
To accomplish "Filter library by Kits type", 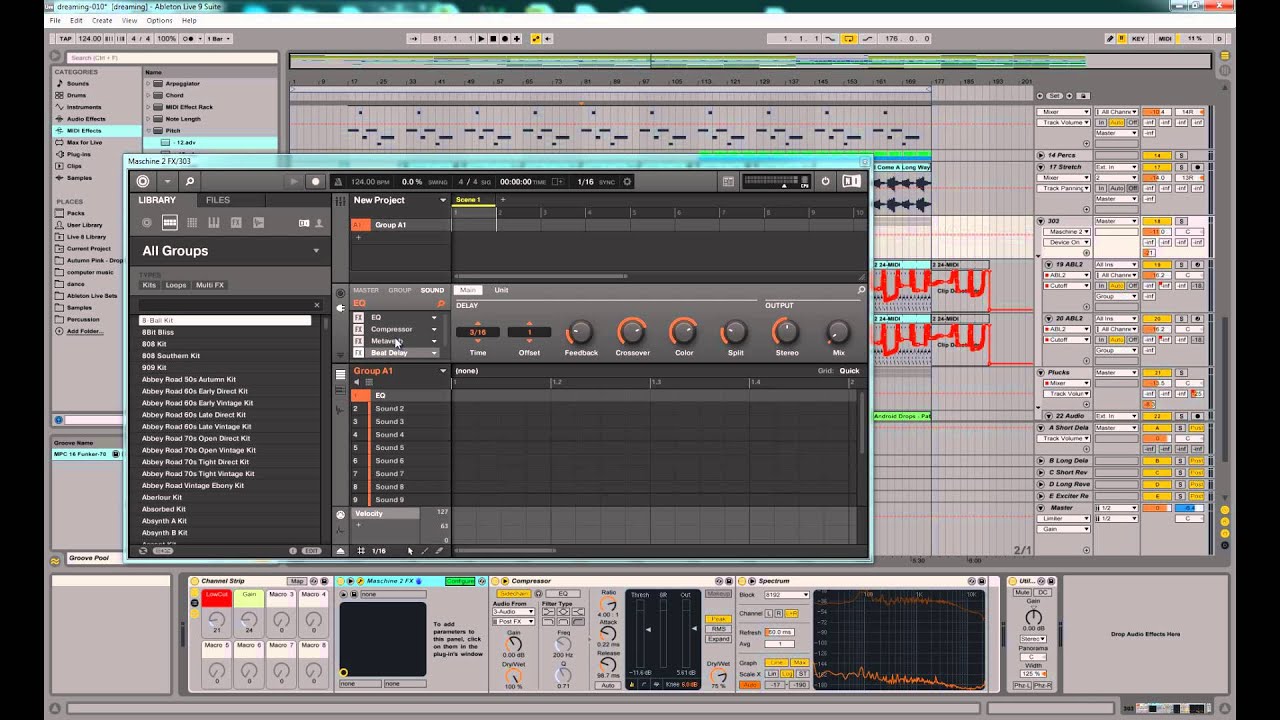I will click(x=150, y=285).
